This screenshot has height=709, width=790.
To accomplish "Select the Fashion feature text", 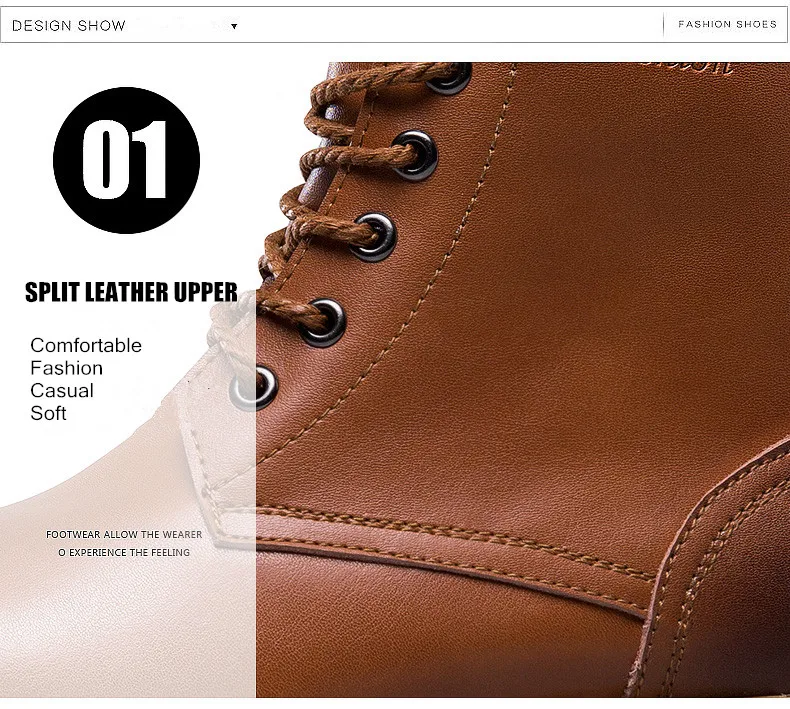I will click(x=67, y=368).
